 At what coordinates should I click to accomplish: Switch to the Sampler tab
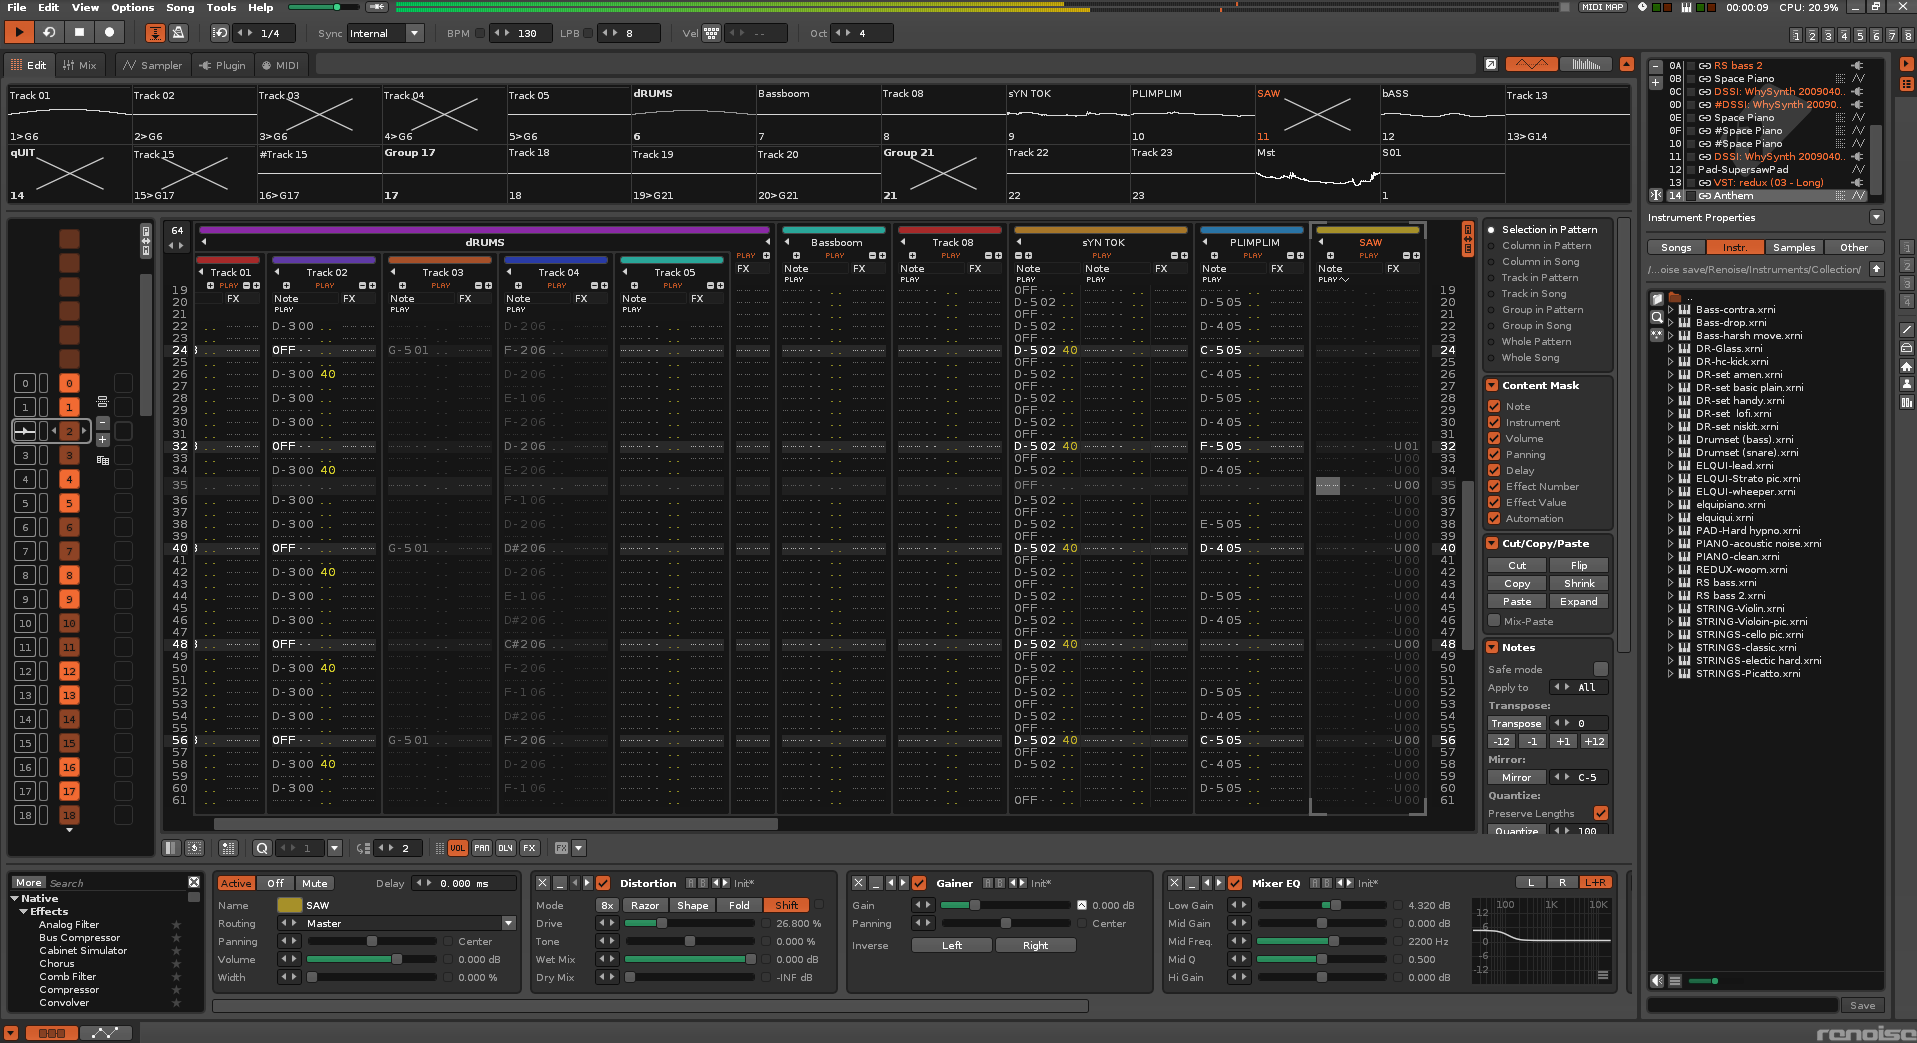(x=152, y=65)
